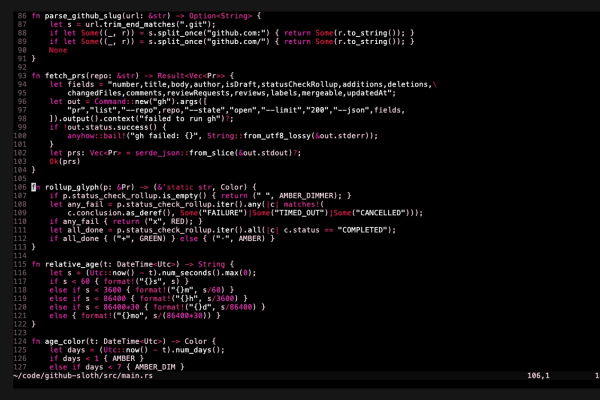Click the fetch_prs function name
This screenshot has height=400, width=600.
point(65,76)
